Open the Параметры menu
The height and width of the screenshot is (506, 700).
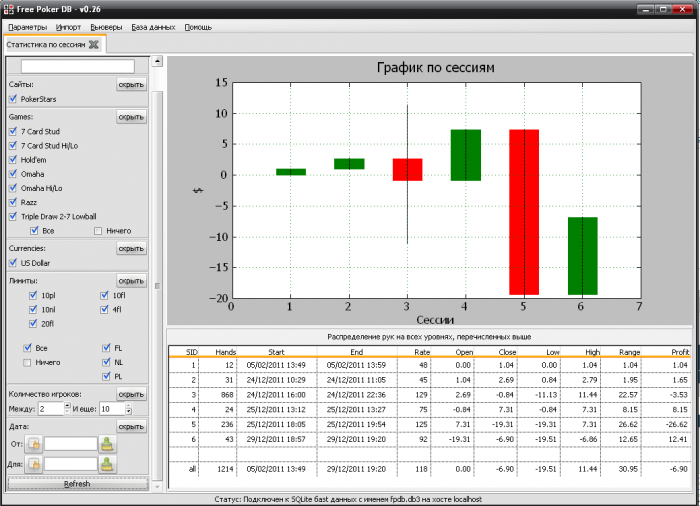[27, 27]
